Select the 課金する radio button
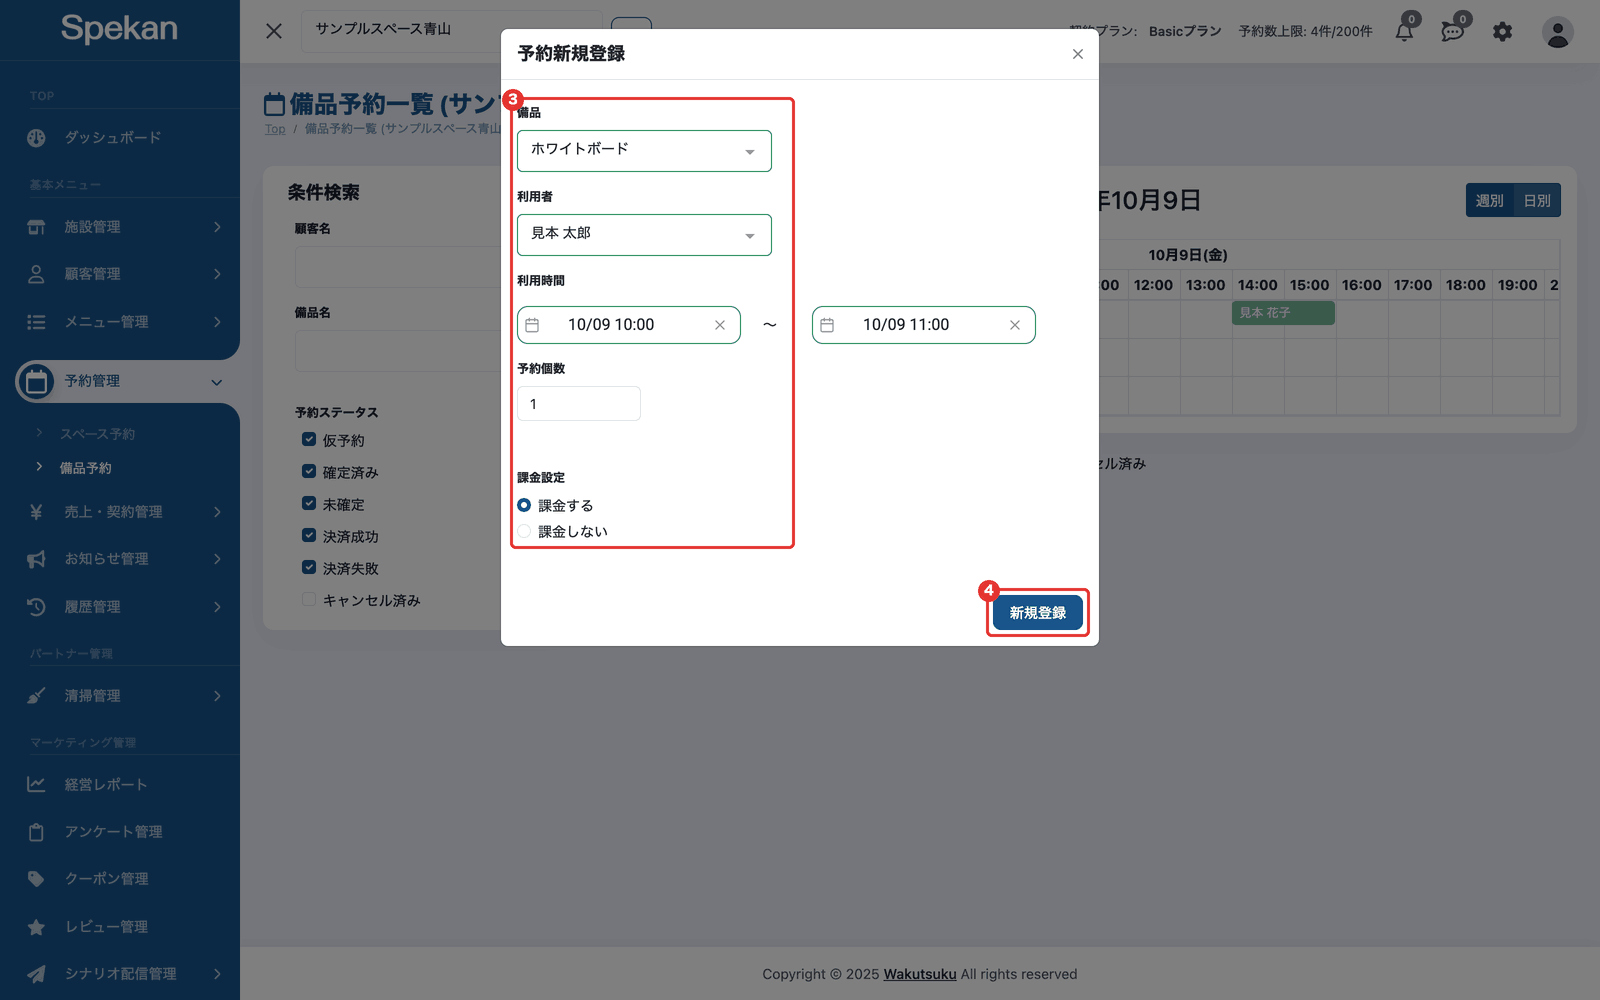Screen dimensions: 1600x1000 point(524,506)
